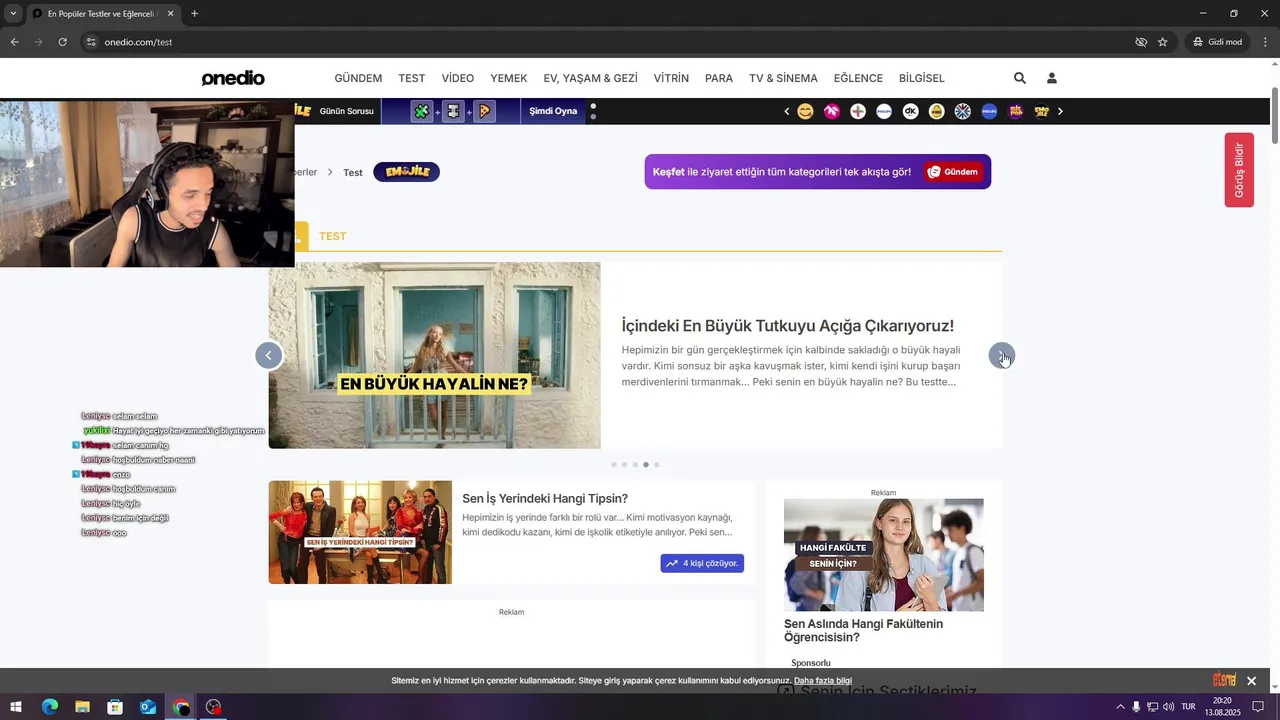Bookmark this page with the star icon
This screenshot has height=720, width=1280.
[1162, 42]
